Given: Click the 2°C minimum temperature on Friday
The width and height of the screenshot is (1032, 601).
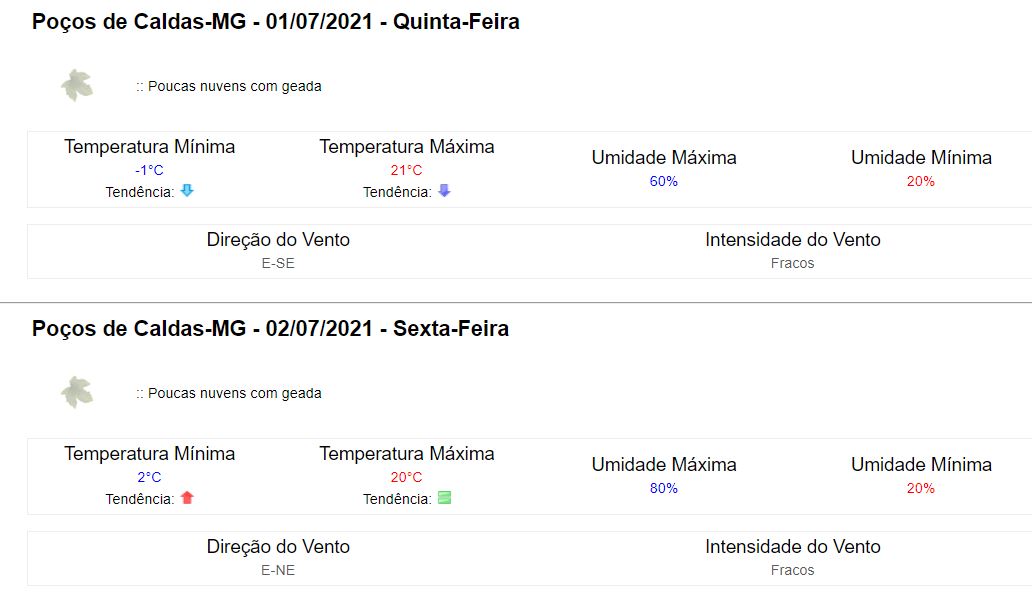Looking at the screenshot, I should pyautogui.click(x=149, y=477).
